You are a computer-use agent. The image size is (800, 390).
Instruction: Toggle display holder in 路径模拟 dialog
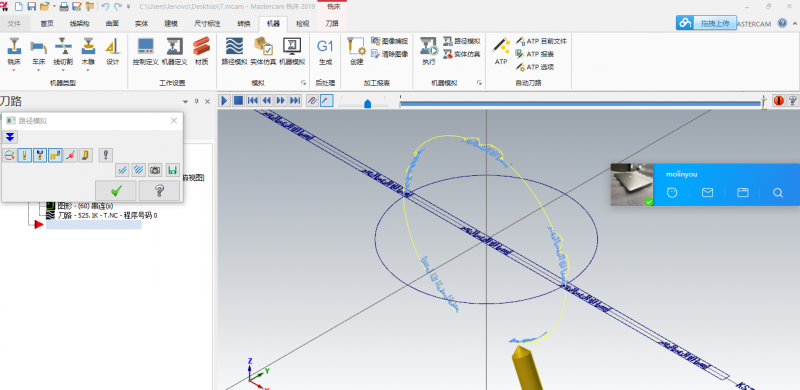(40, 155)
